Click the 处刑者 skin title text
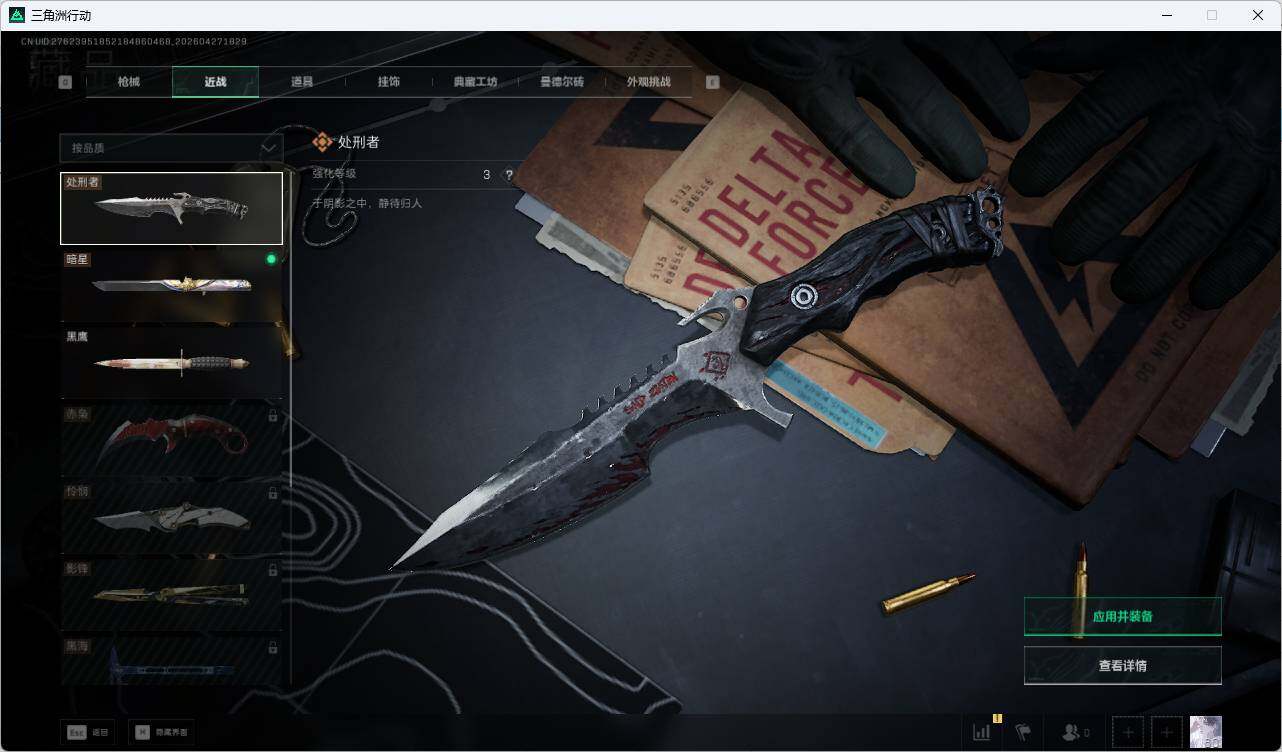Image resolution: width=1282 pixels, height=752 pixels. click(x=359, y=142)
